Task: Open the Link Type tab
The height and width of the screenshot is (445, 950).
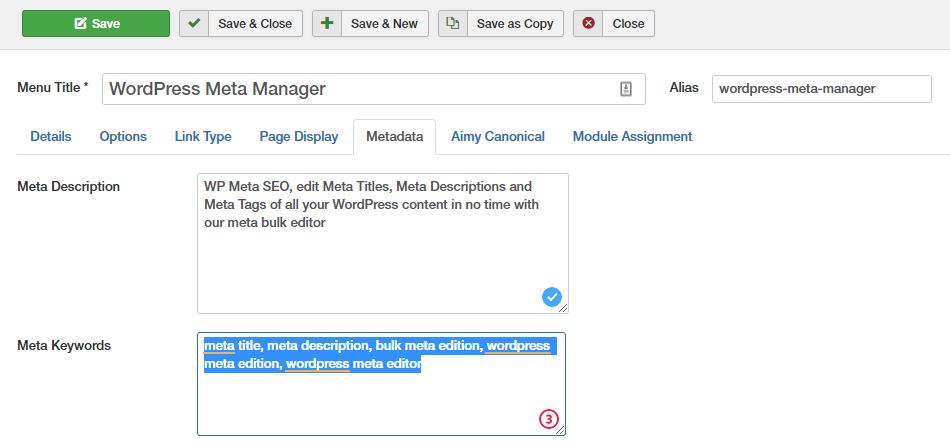Action: [x=203, y=136]
